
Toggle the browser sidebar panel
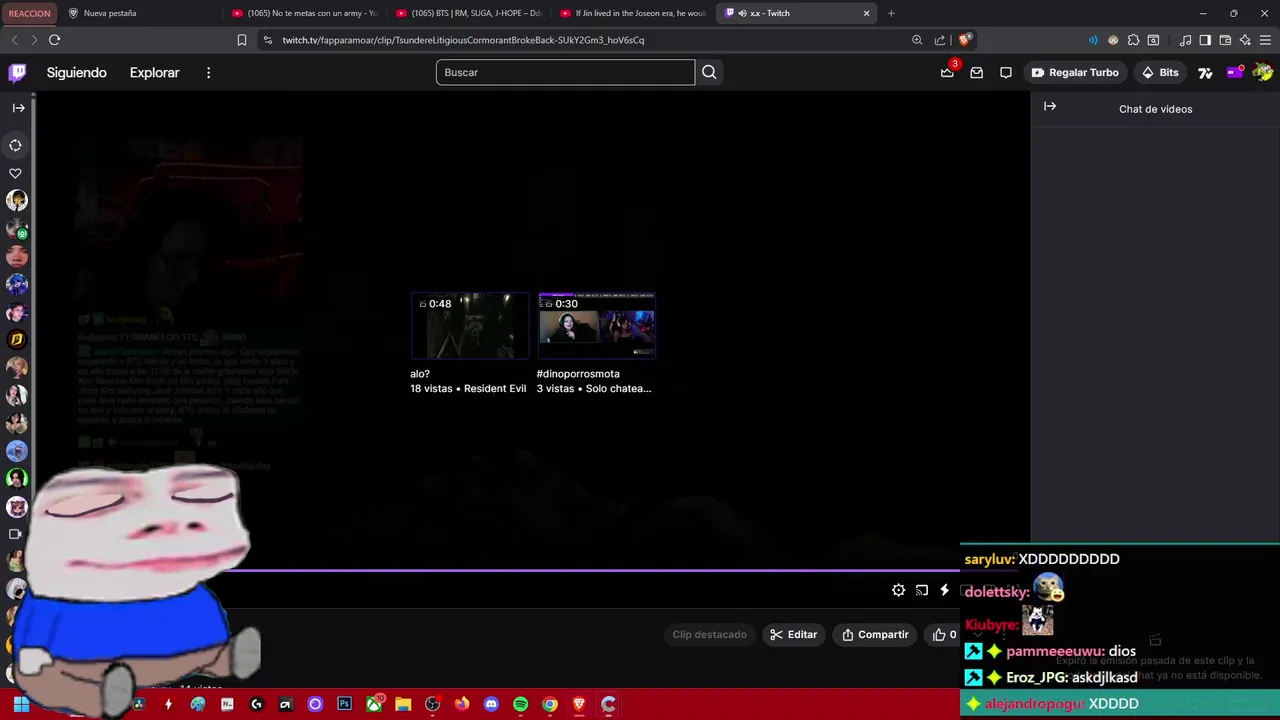pyautogui.click(x=1205, y=40)
